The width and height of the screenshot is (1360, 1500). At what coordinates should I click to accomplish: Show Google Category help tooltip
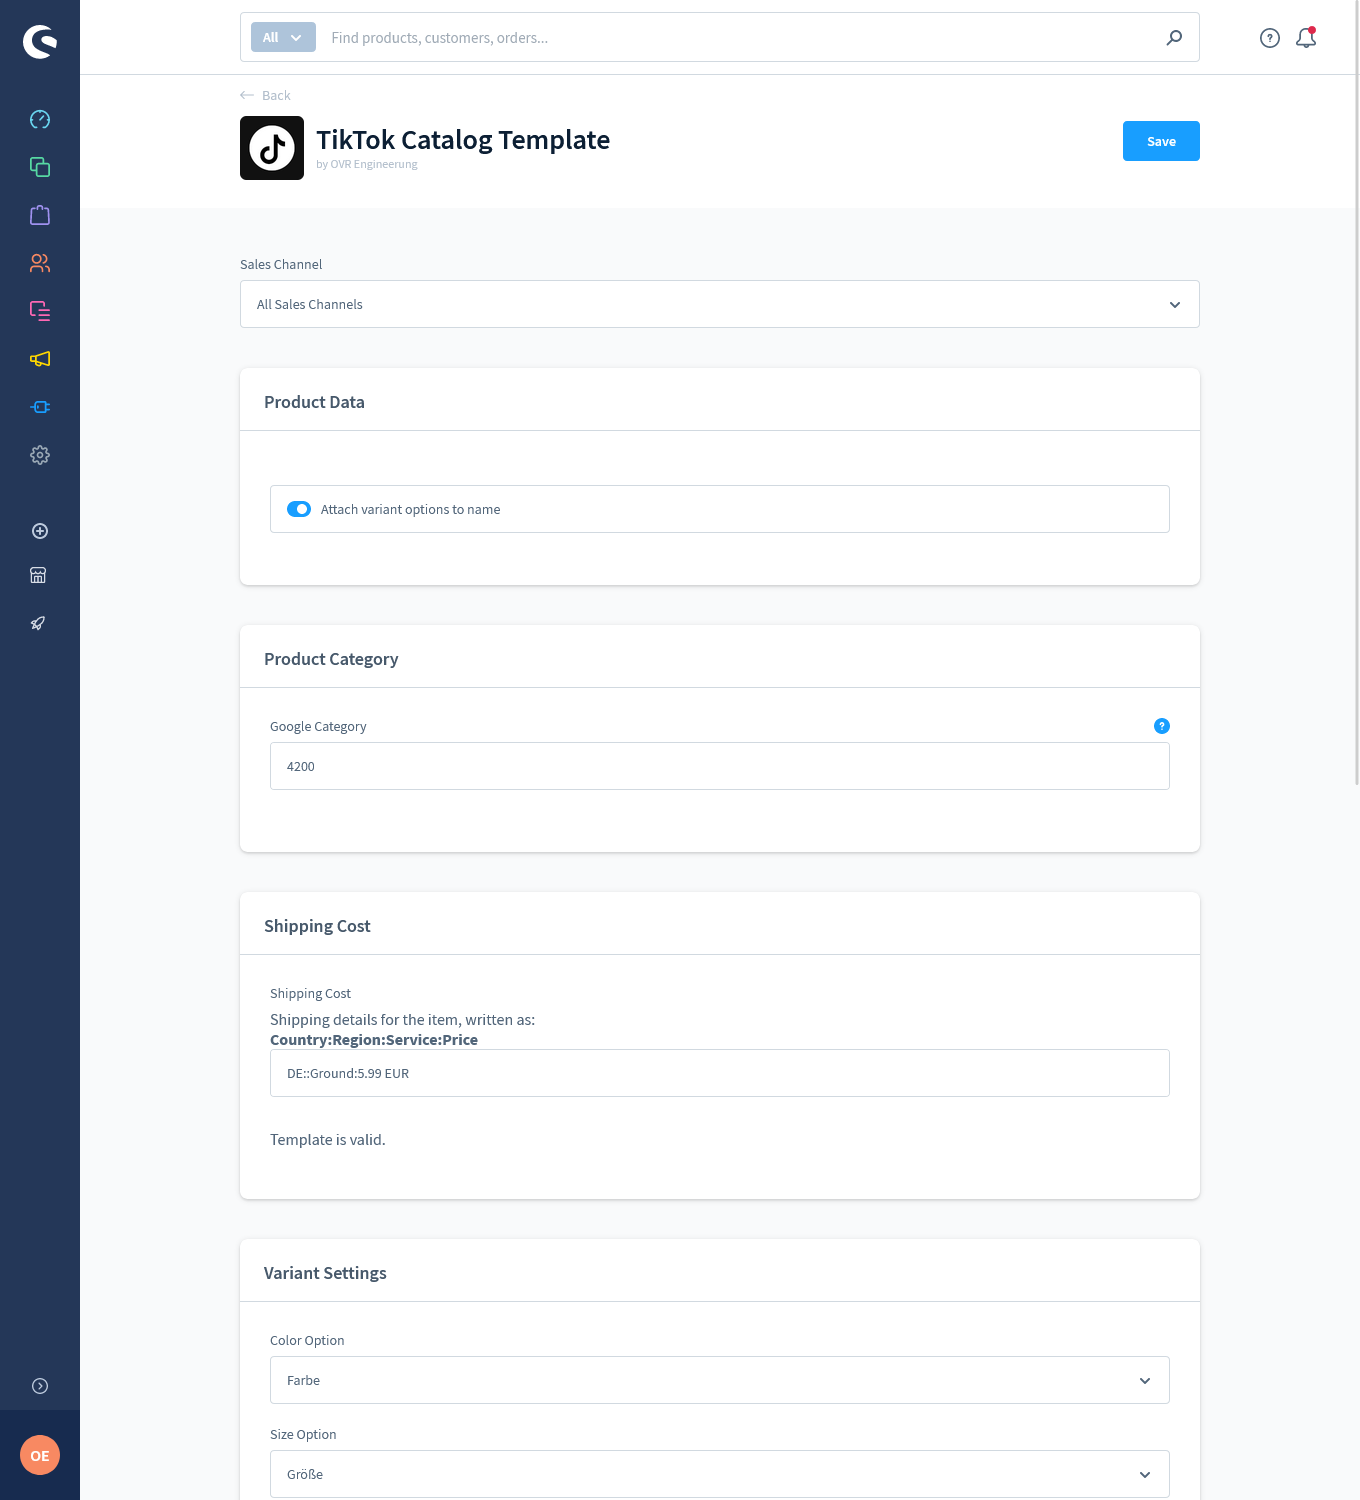pos(1162,726)
